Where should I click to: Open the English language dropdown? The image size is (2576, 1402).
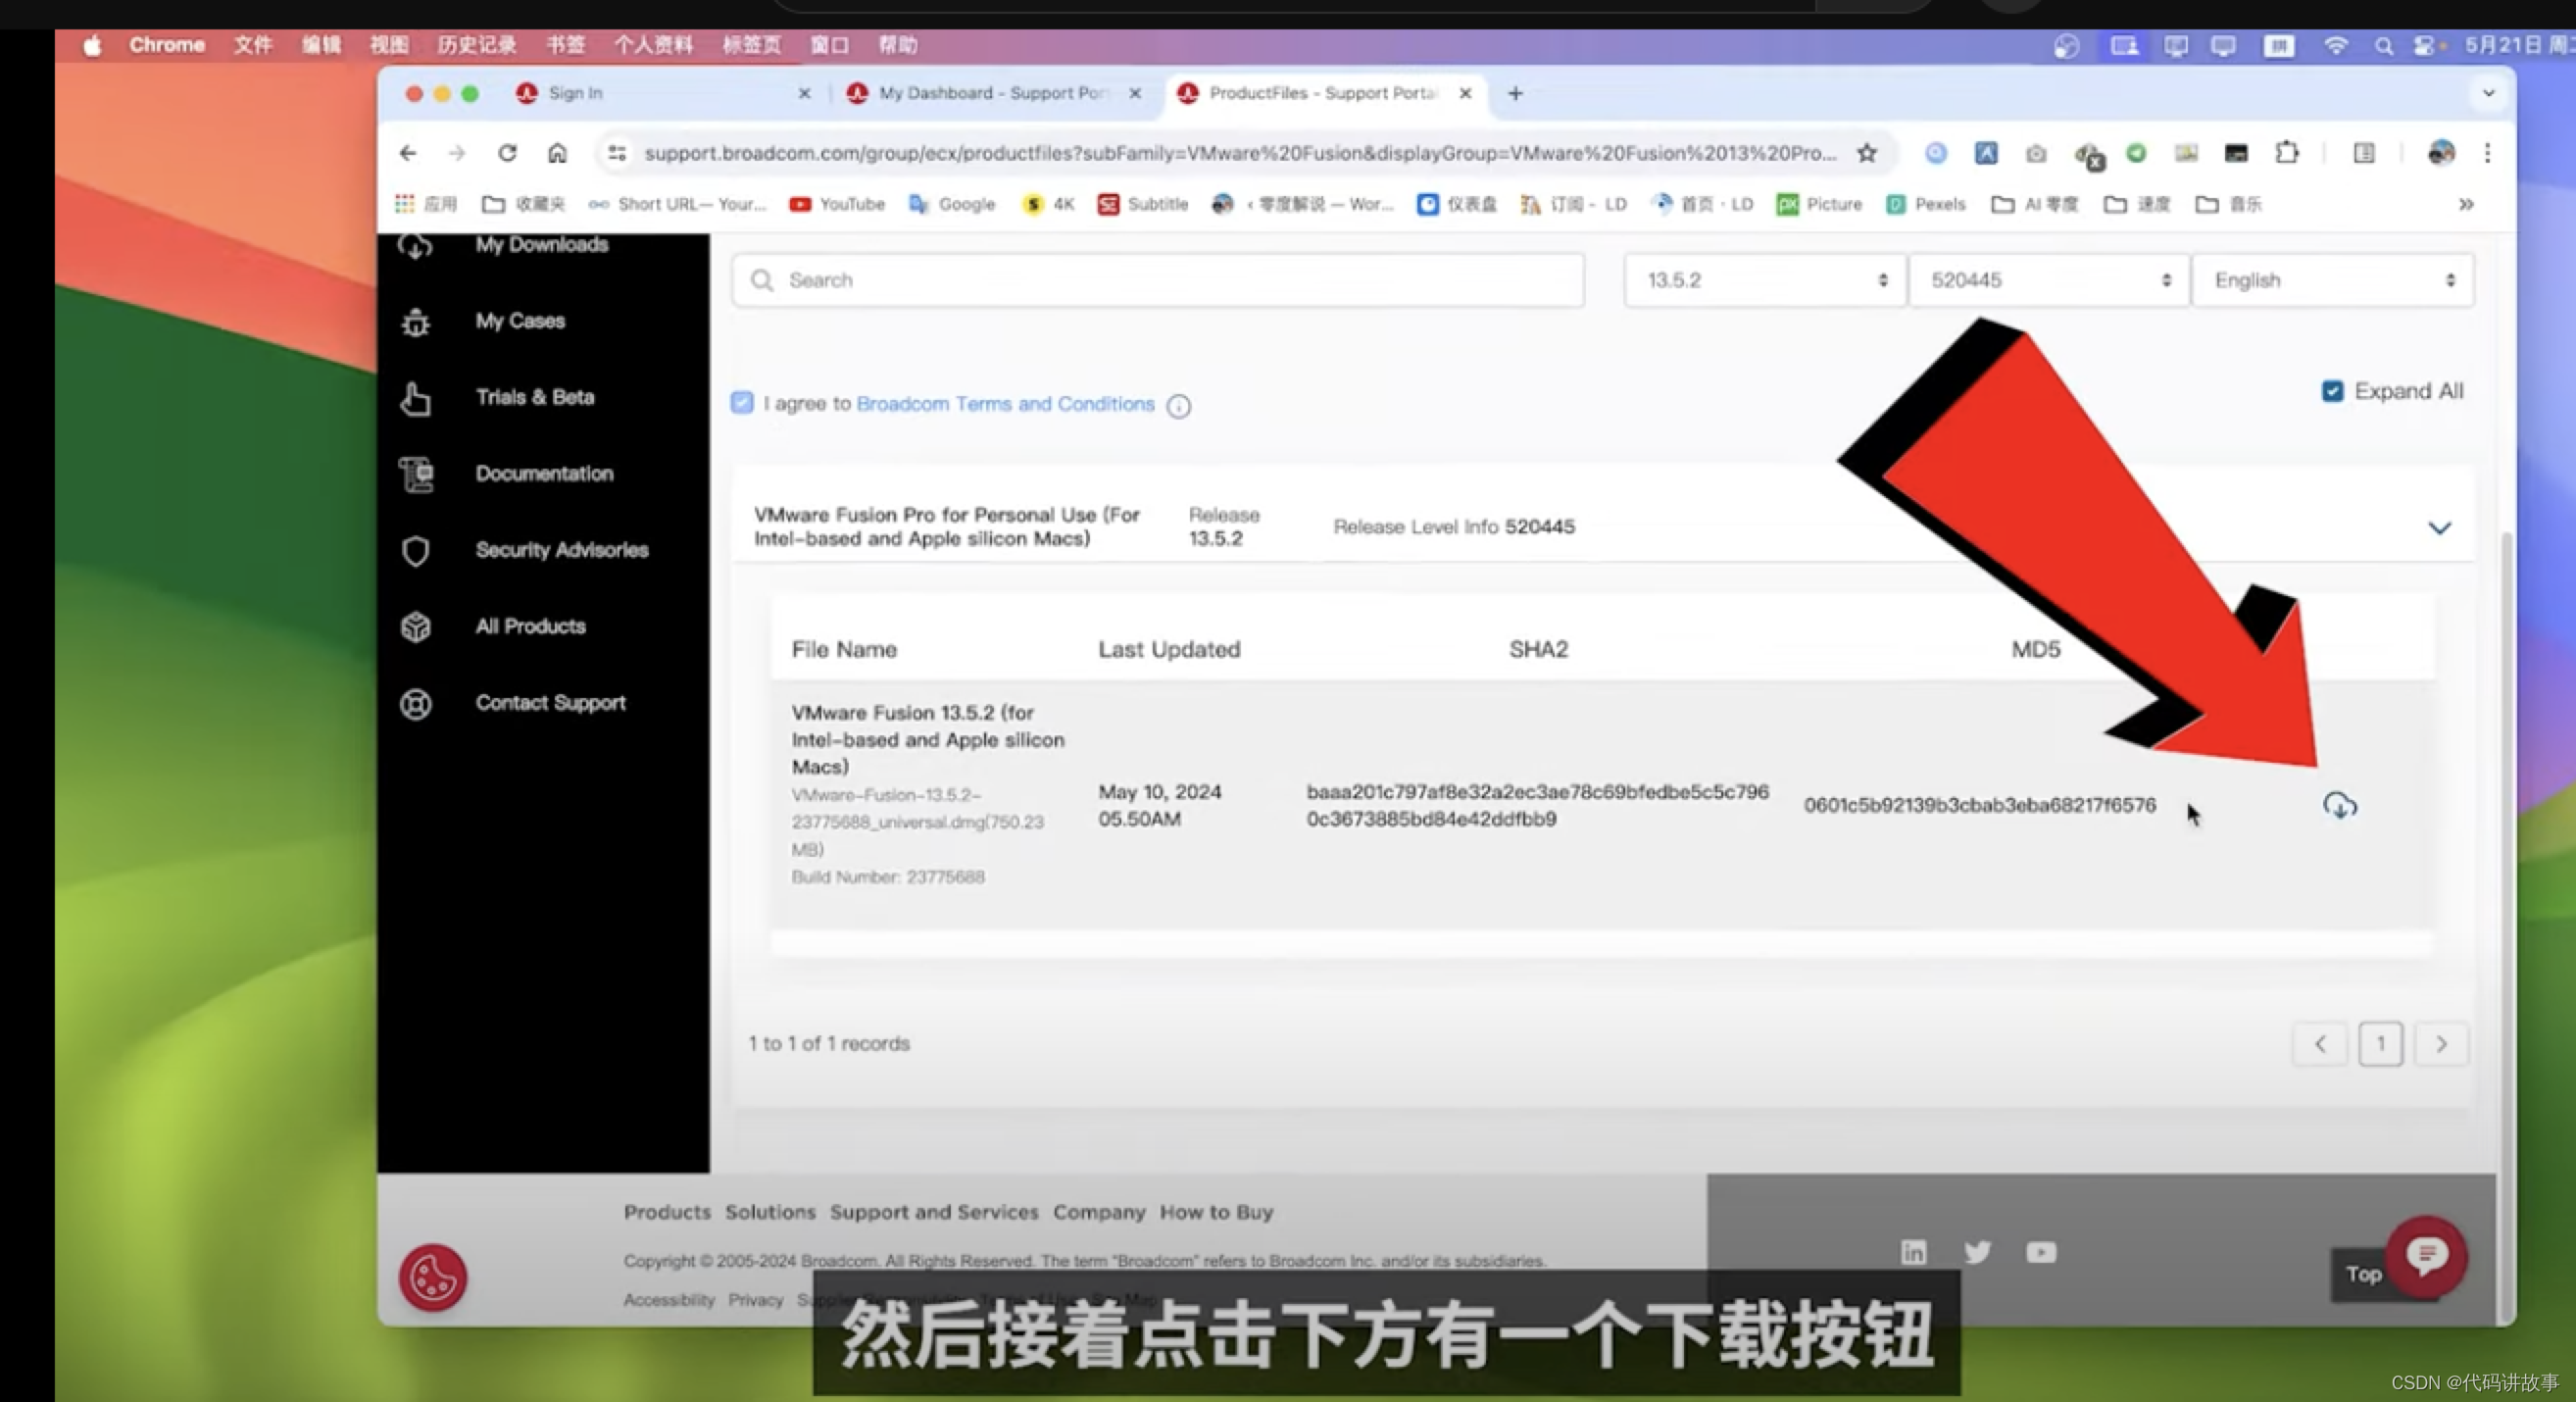(x=2333, y=281)
